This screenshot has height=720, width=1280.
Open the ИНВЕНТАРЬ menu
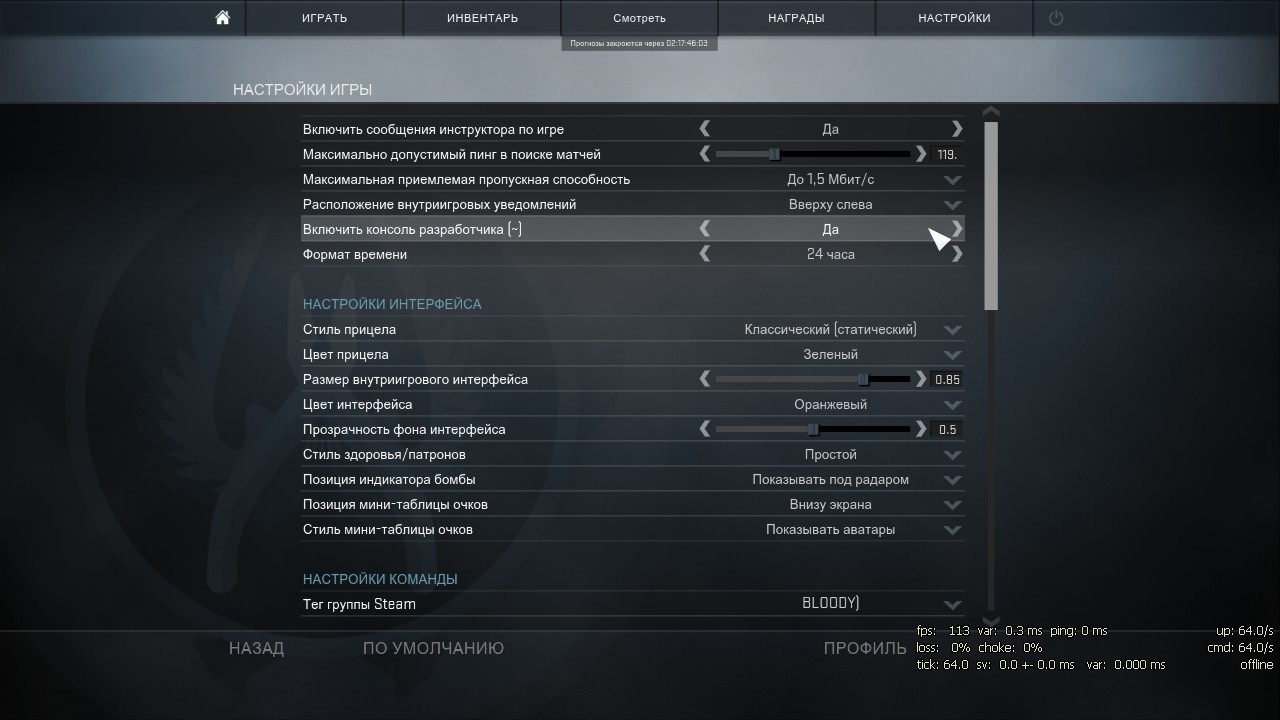tap(482, 18)
